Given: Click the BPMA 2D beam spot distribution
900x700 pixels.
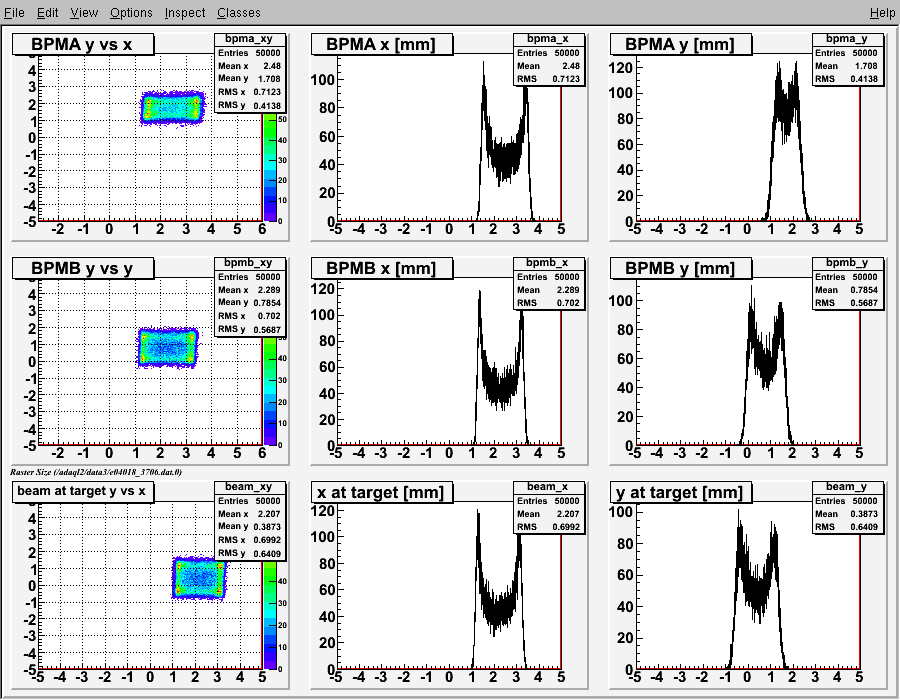Looking at the screenshot, I should click(172, 107).
